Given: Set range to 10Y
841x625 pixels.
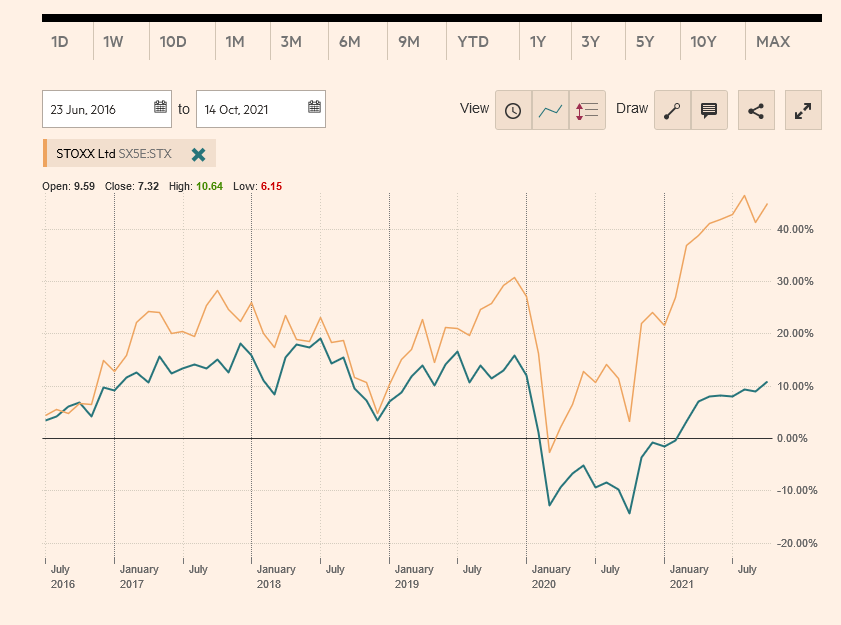Looking at the screenshot, I should coord(703,42).
